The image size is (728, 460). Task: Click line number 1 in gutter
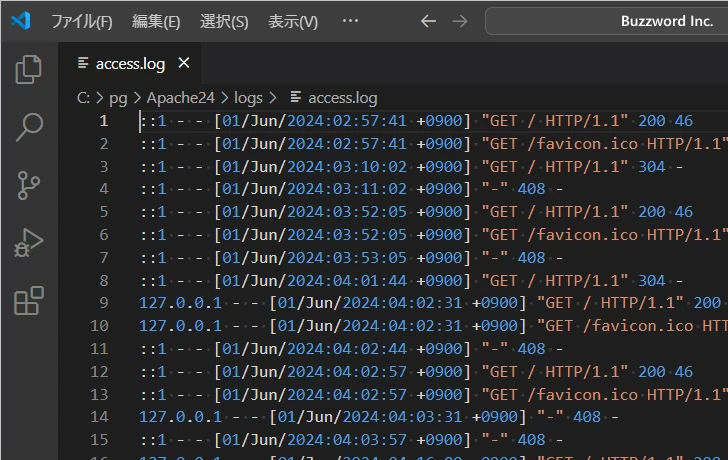[104, 121]
